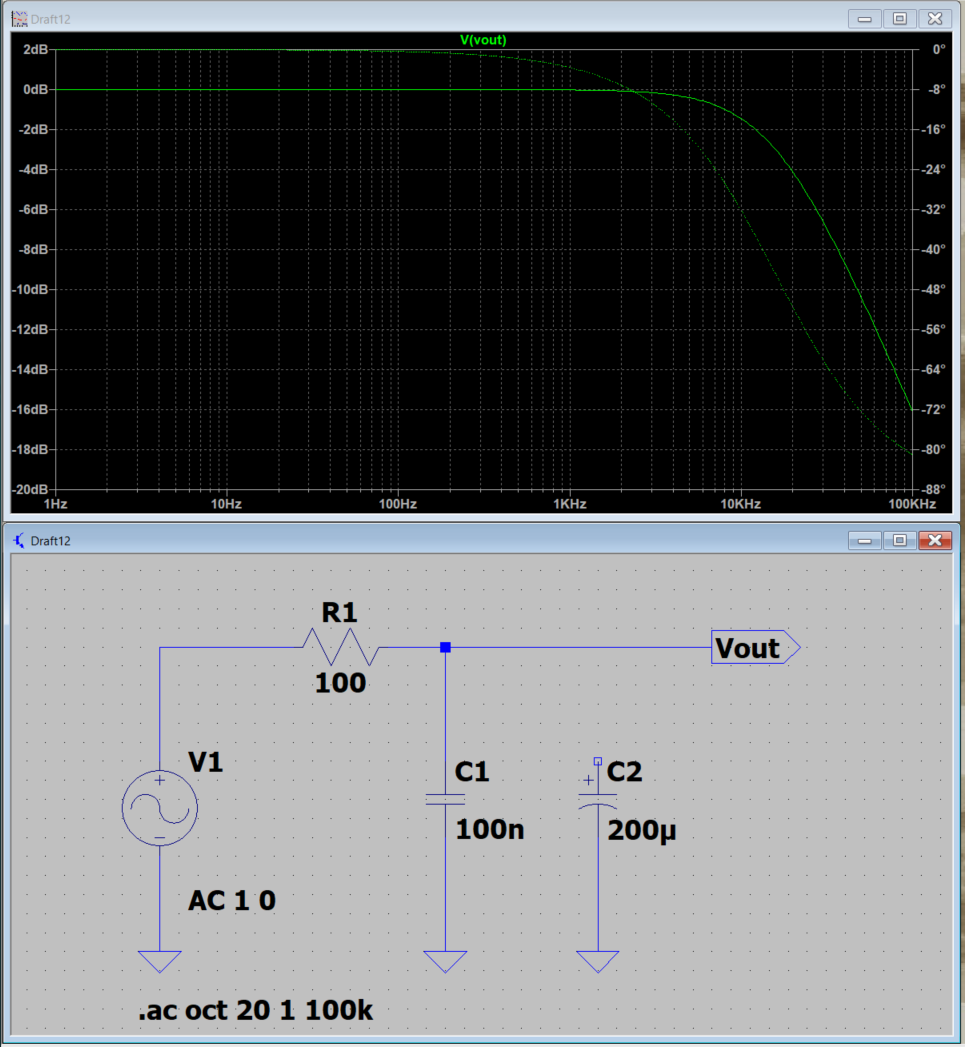
Task: Click the 1KHz label on frequency axis
Action: (570, 504)
